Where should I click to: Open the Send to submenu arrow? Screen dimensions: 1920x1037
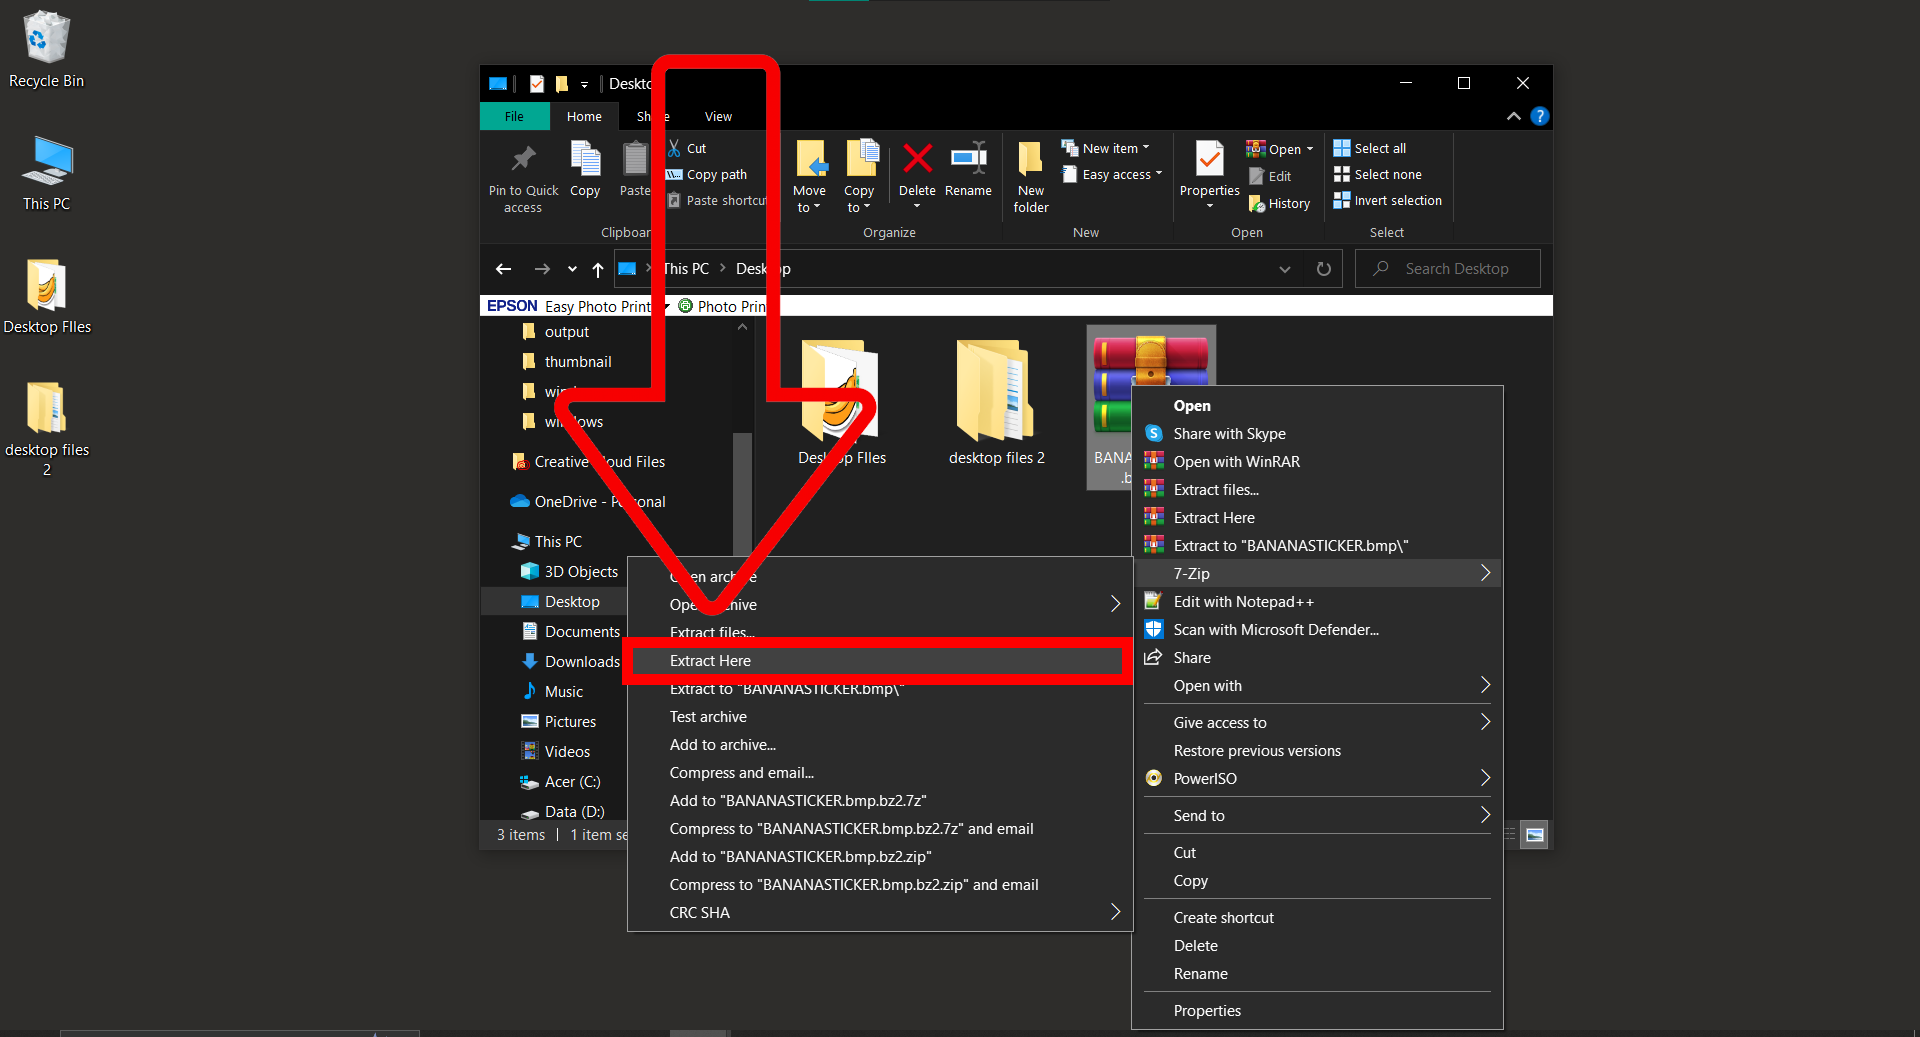[x=1484, y=815]
